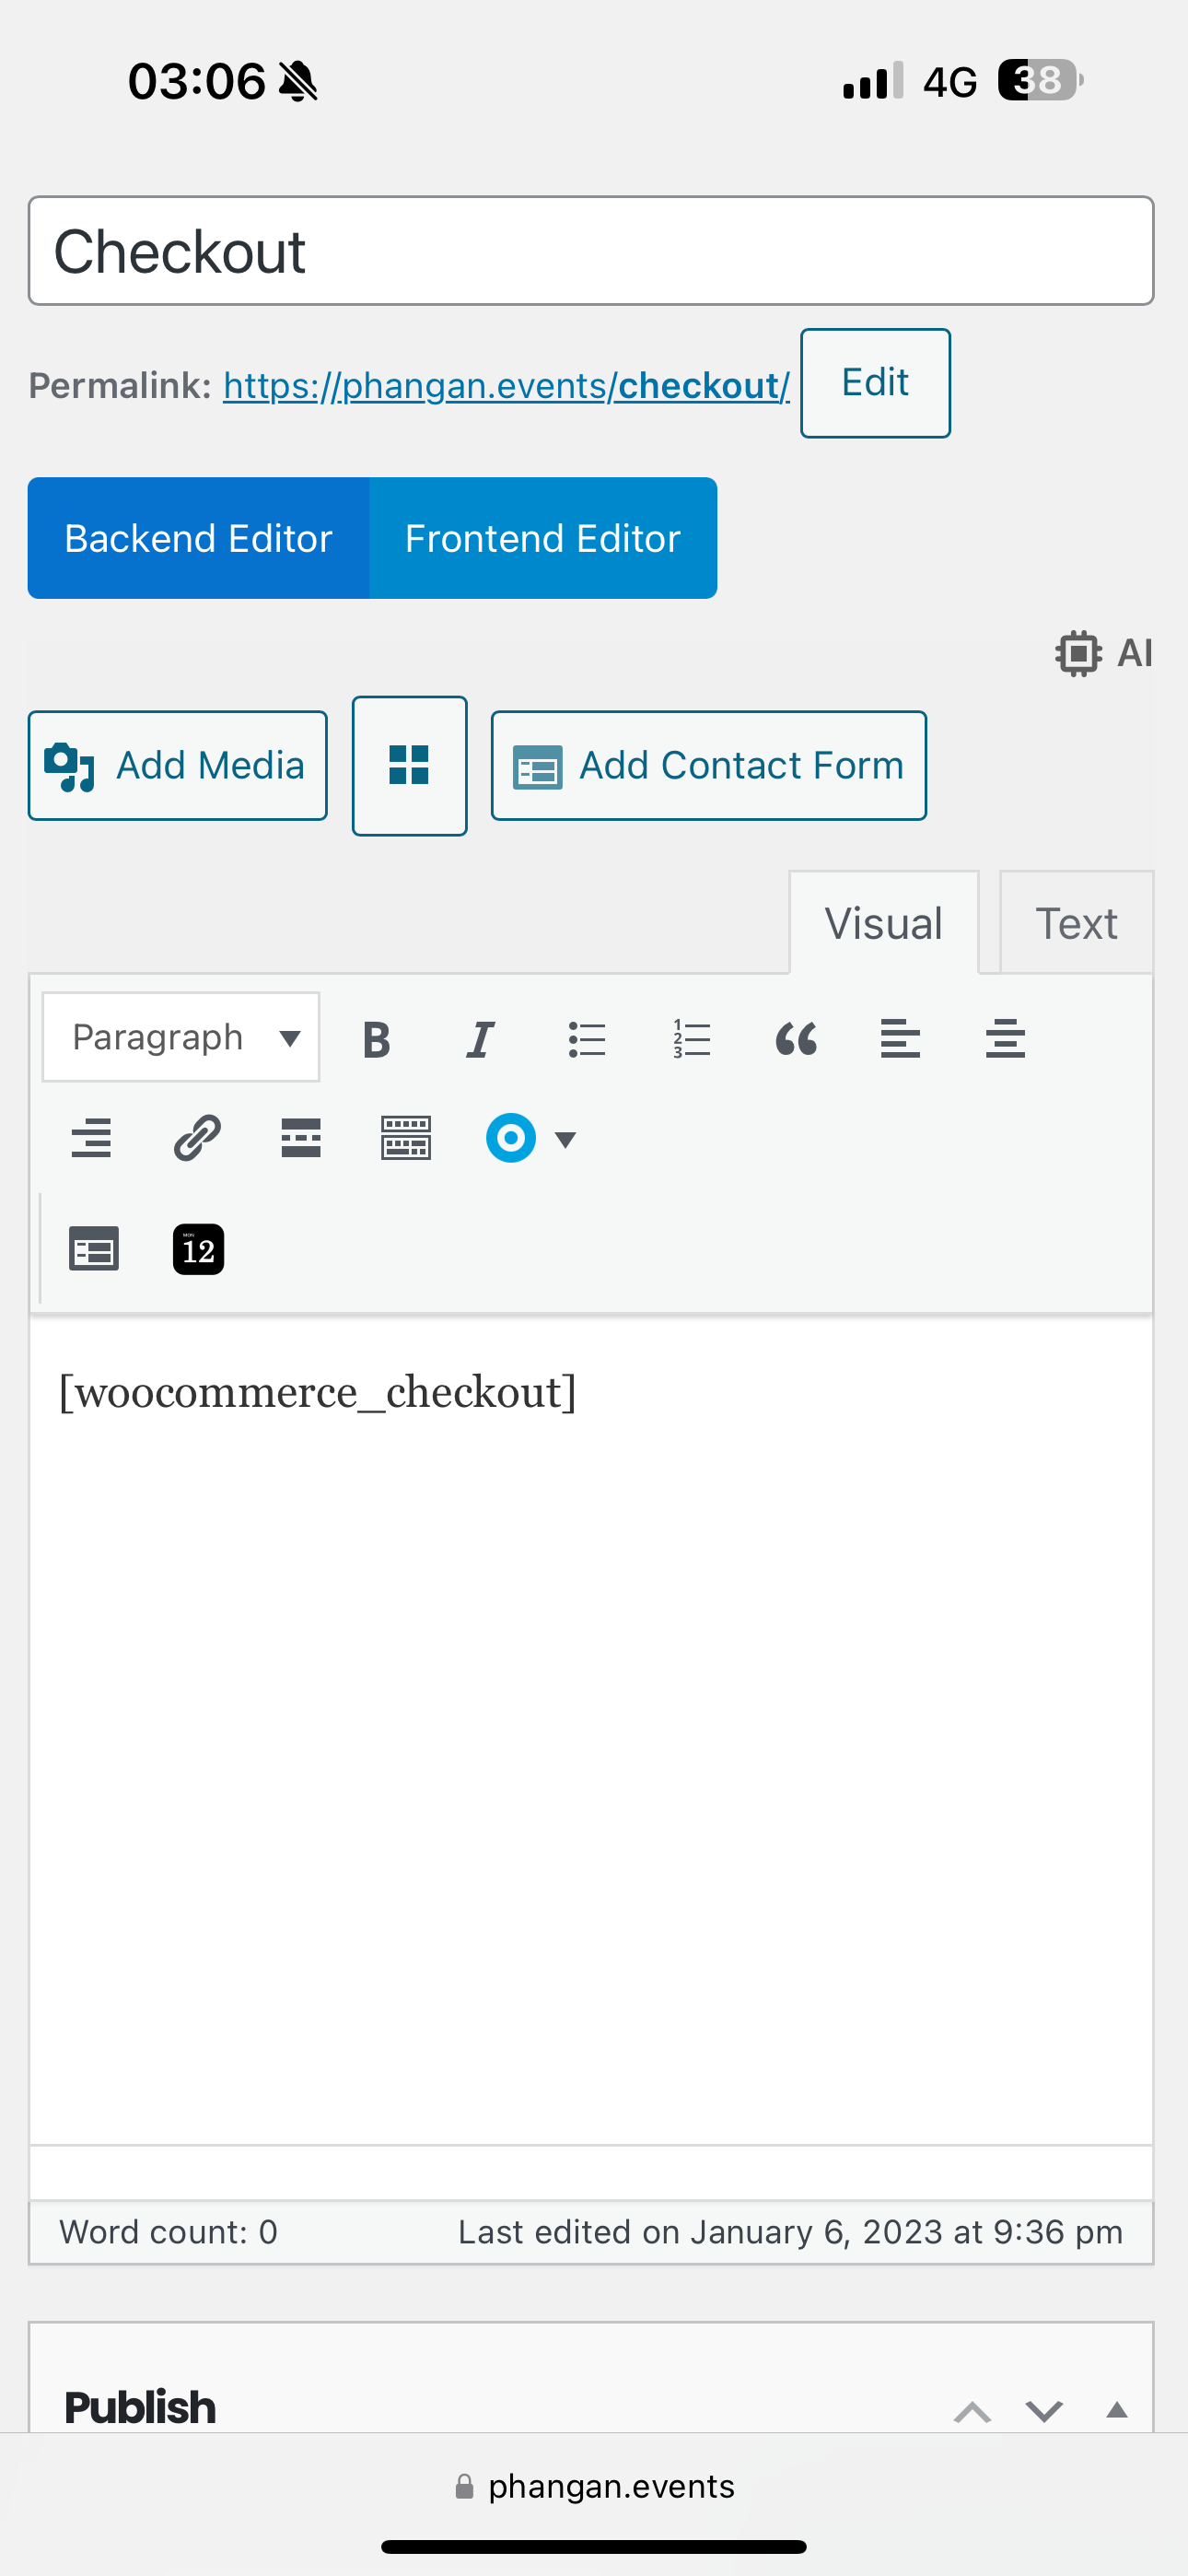Align text left
This screenshot has height=2576, width=1188.
(900, 1039)
